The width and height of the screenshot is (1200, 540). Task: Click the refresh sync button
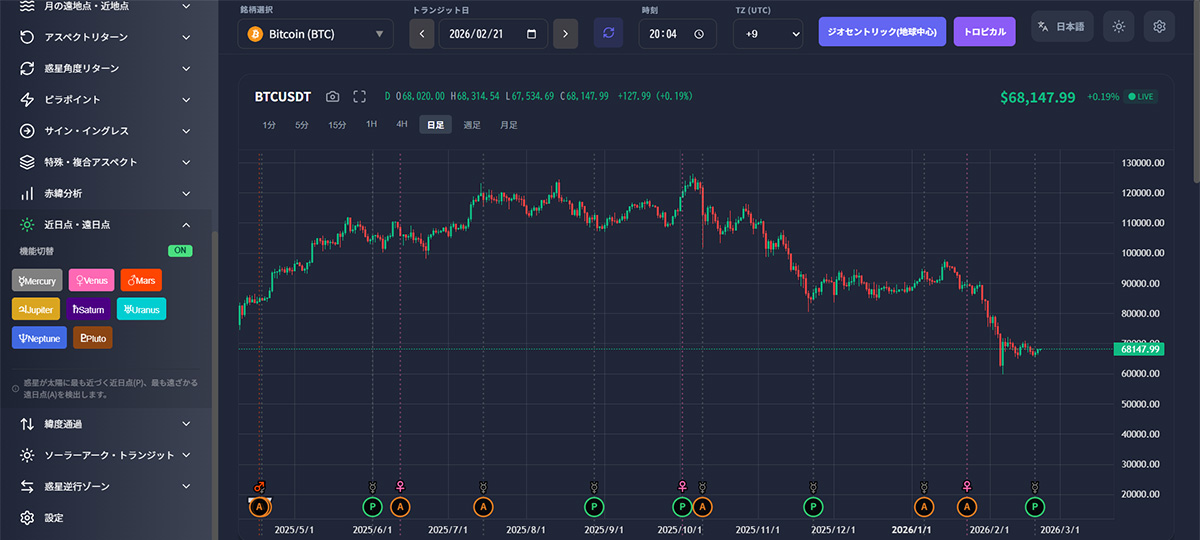click(x=608, y=33)
